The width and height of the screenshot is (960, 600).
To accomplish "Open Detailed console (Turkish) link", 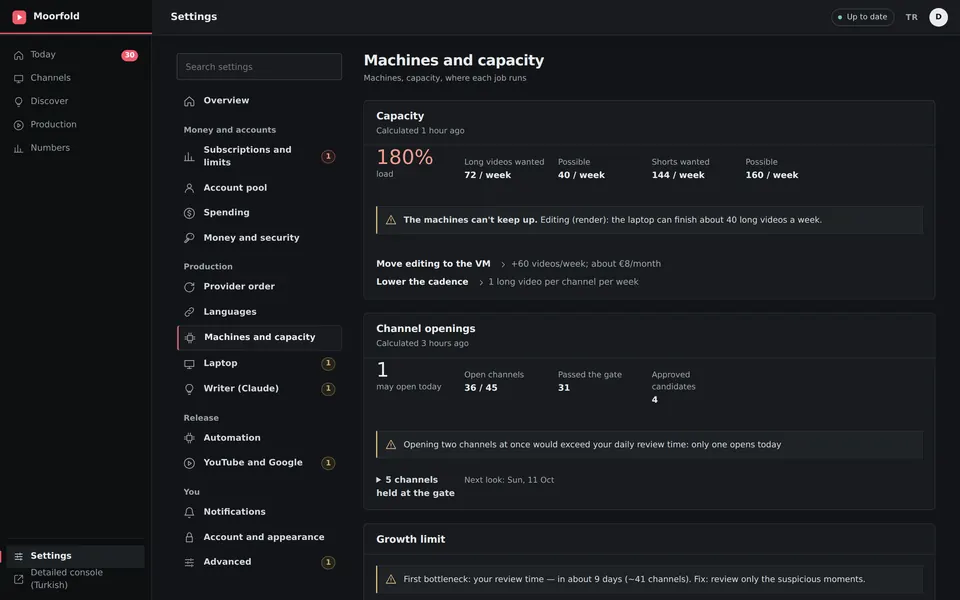I will [75, 579].
